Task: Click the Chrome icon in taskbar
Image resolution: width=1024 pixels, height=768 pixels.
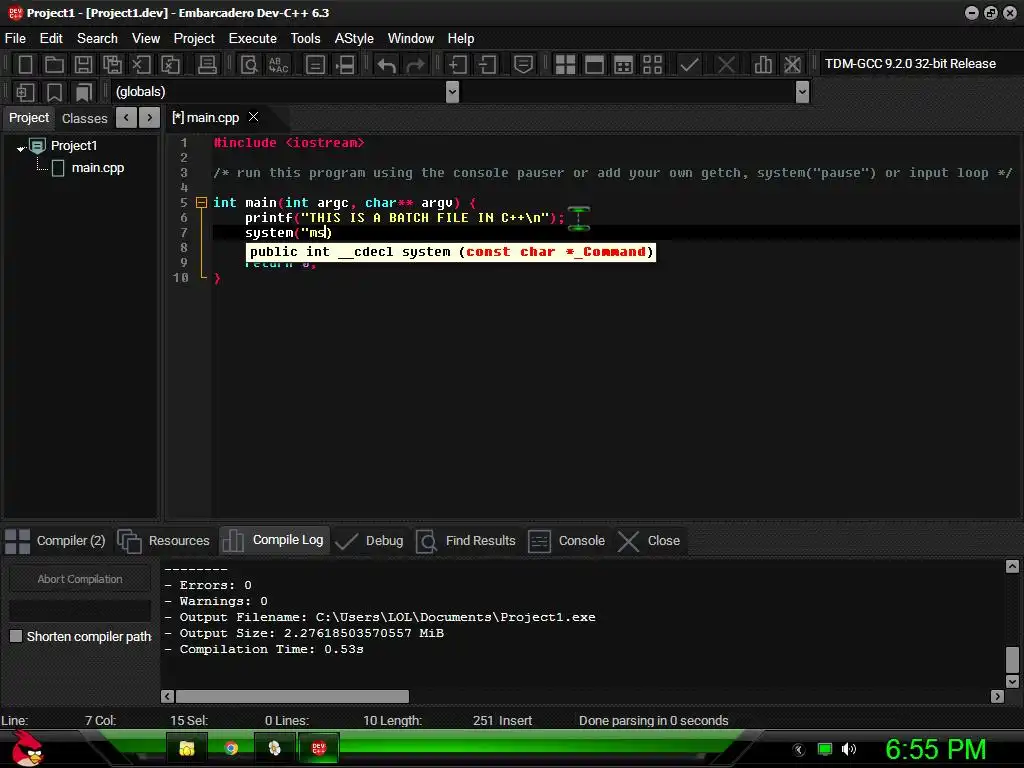Action: [x=231, y=748]
